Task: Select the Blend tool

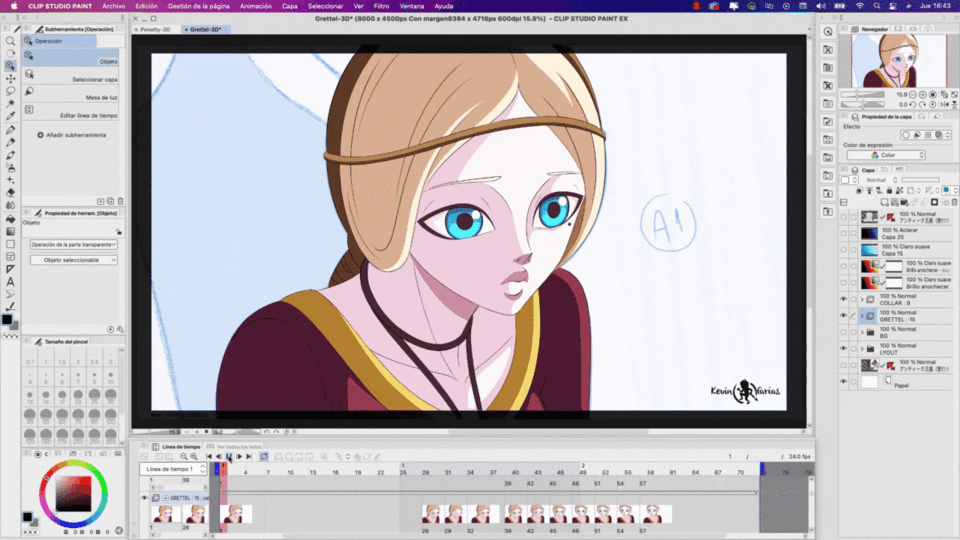Action: (x=10, y=206)
